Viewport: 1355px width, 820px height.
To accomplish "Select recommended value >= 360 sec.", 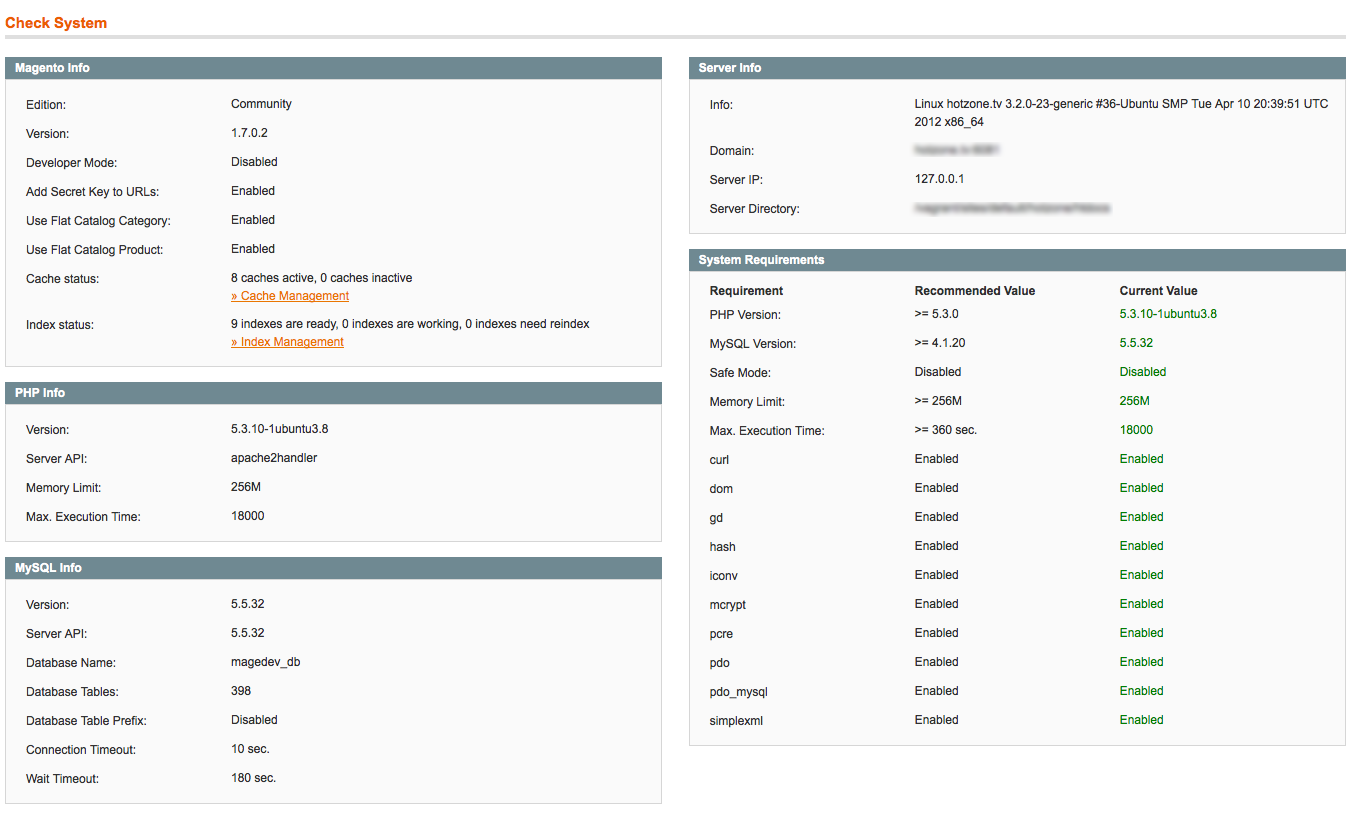I will click(946, 430).
